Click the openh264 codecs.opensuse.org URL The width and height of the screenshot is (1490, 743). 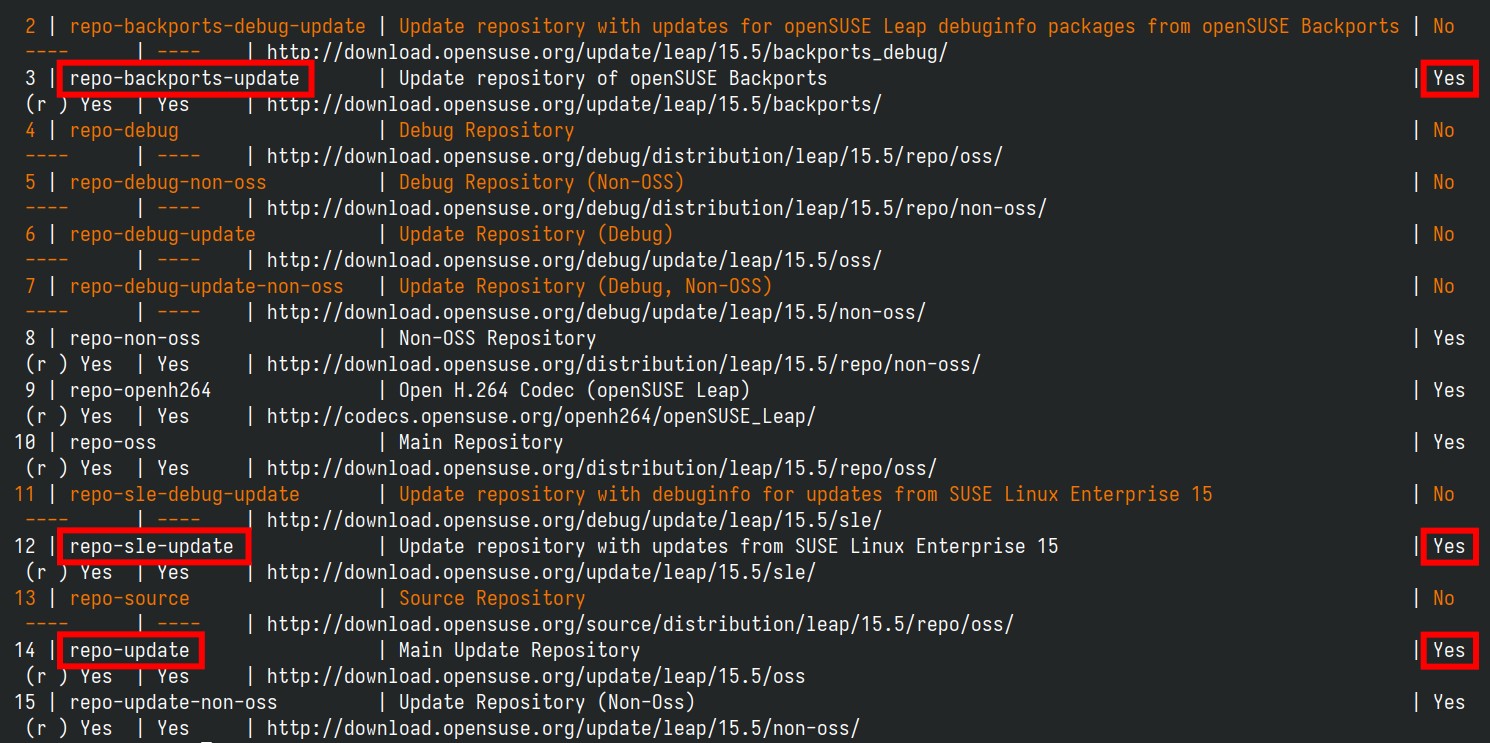coord(541,416)
